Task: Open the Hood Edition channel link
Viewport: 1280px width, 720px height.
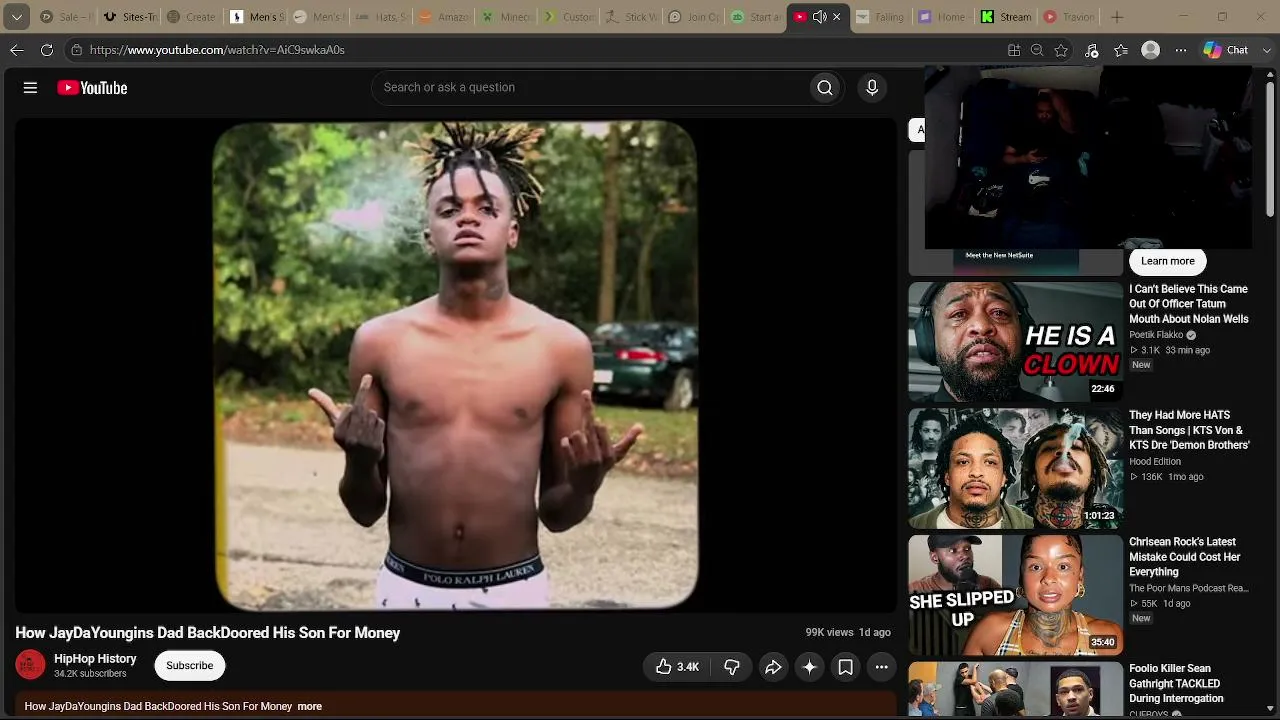Action: coord(1155,462)
